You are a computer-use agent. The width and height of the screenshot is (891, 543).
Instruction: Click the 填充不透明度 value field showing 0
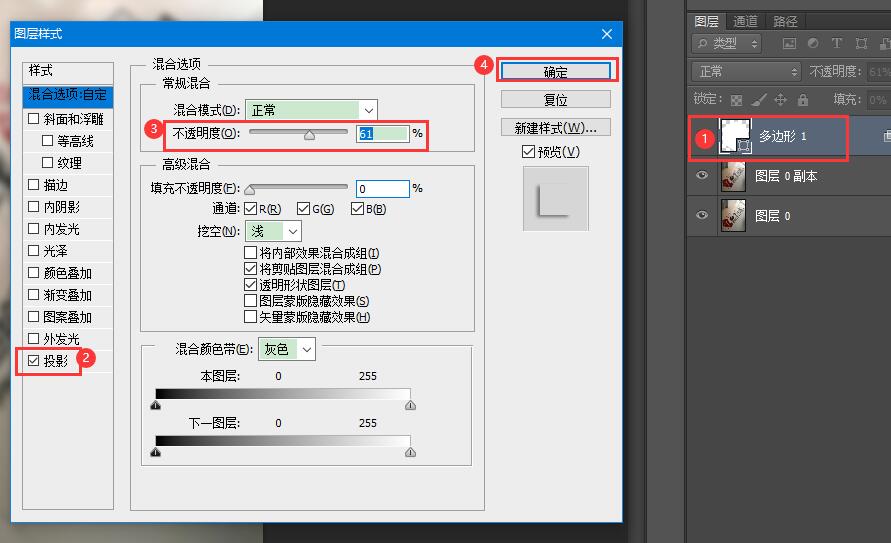coord(383,189)
